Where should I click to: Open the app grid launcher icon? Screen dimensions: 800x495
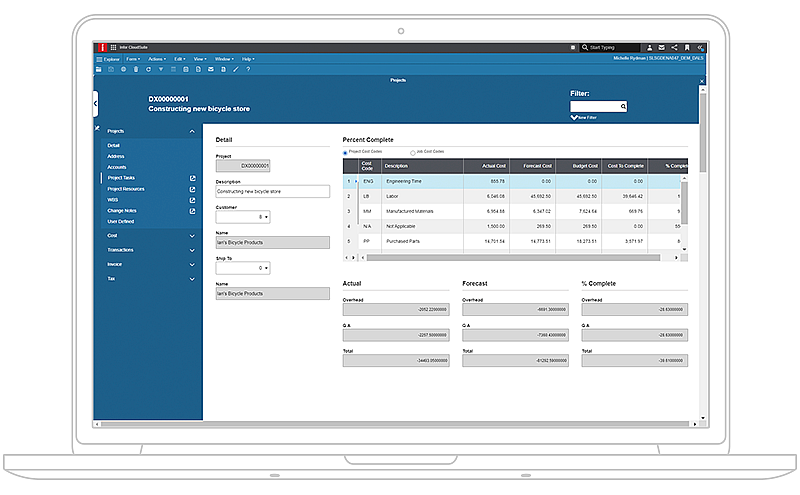coord(113,47)
